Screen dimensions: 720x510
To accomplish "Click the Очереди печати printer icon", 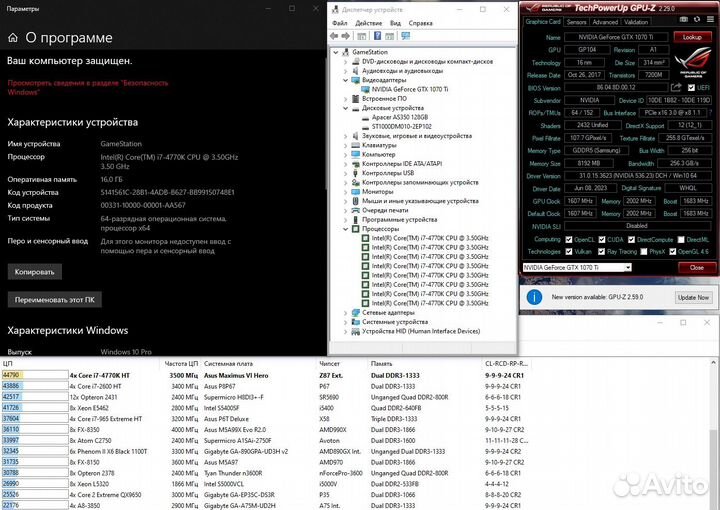I will click(x=355, y=210).
